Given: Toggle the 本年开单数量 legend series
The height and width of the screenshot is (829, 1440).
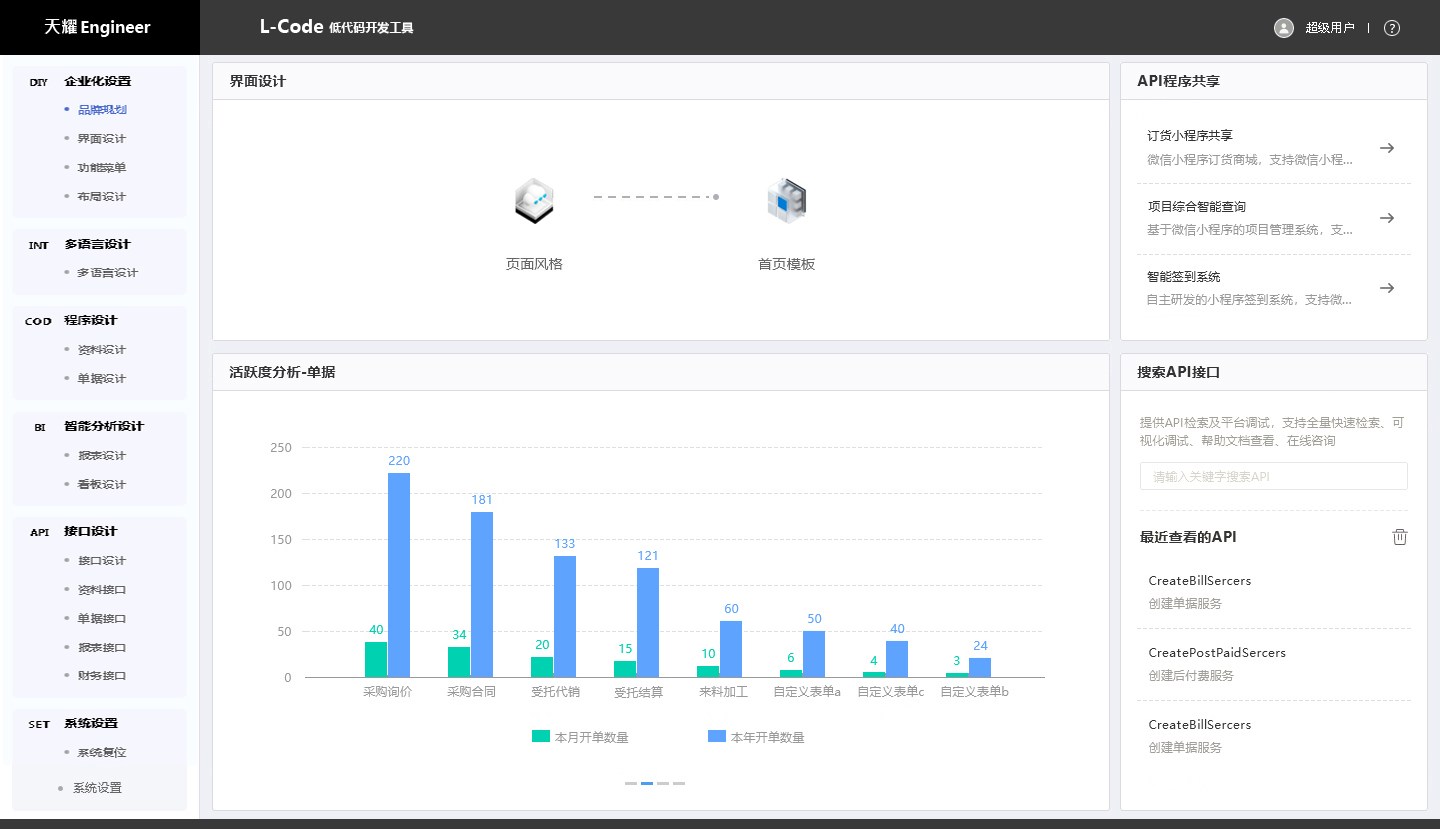Looking at the screenshot, I should [756, 737].
